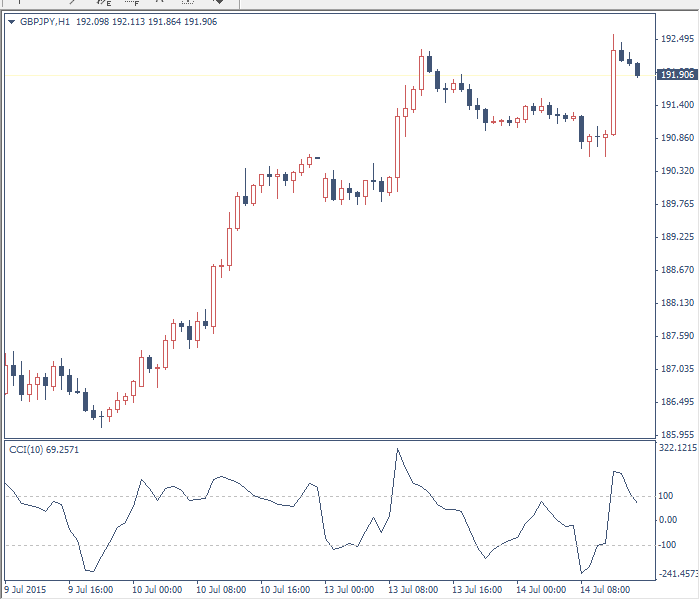This screenshot has width=700, height=600.
Task: Click the GBPJPY,H1 chart title text
Action: (42, 21)
